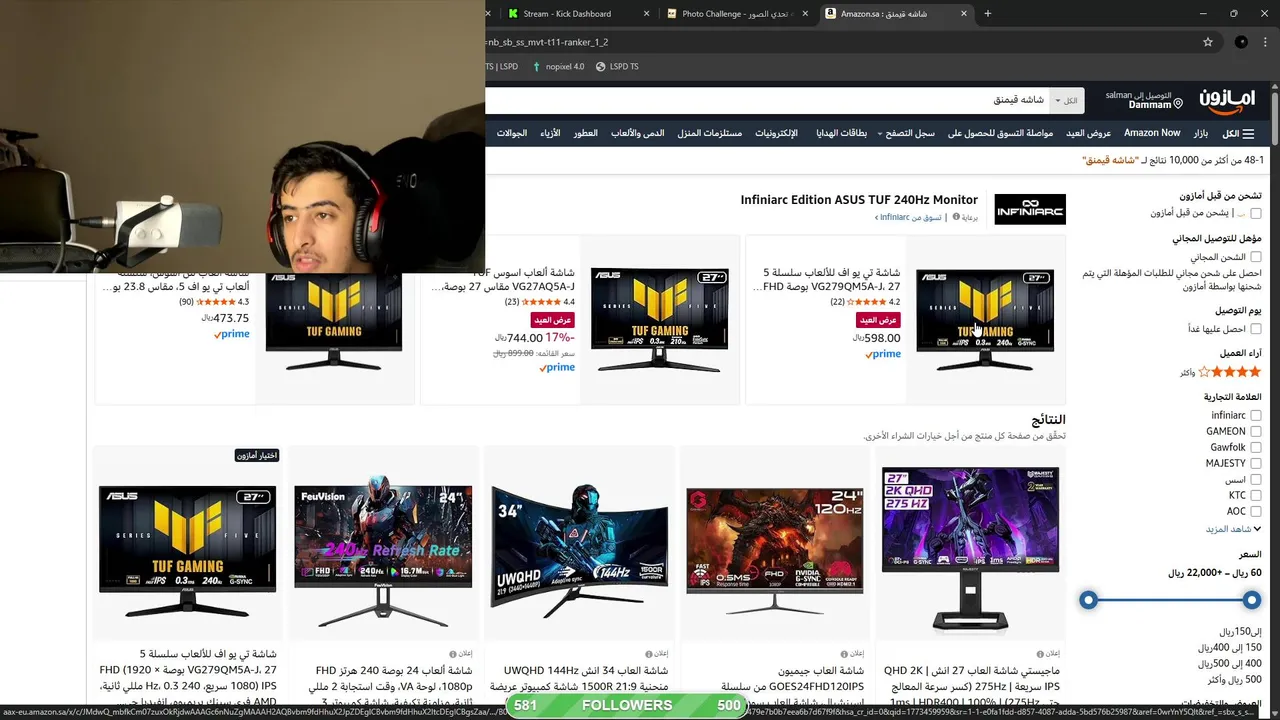Click the Eid deal badge above 744.00
This screenshot has width=1280, height=720.
coord(553,320)
